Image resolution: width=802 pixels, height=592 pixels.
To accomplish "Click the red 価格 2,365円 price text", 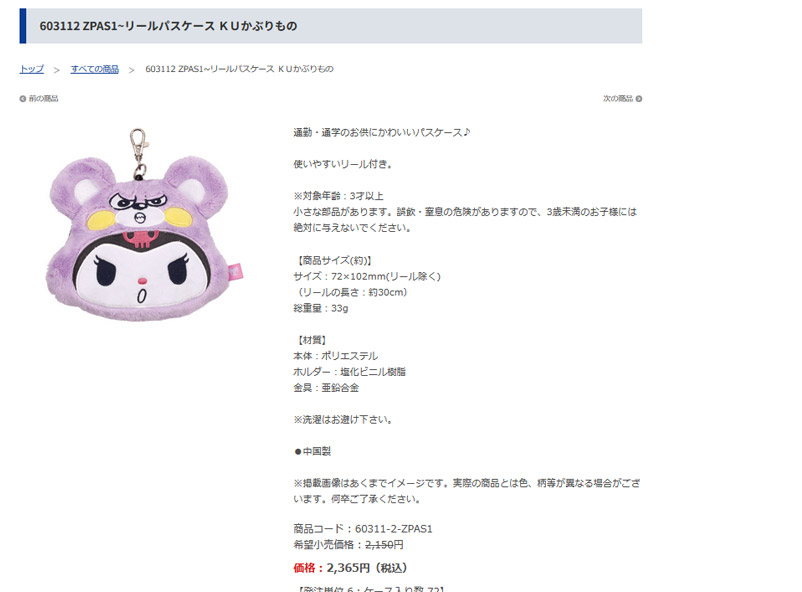I will (x=350, y=568).
